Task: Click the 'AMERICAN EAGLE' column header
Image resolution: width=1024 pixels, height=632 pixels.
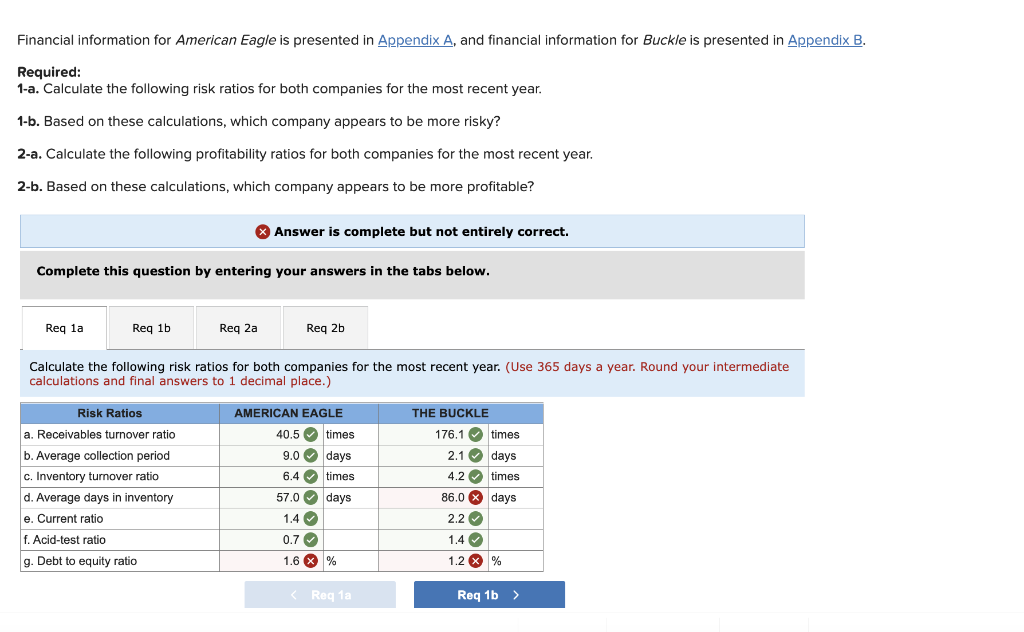Action: click(x=288, y=413)
